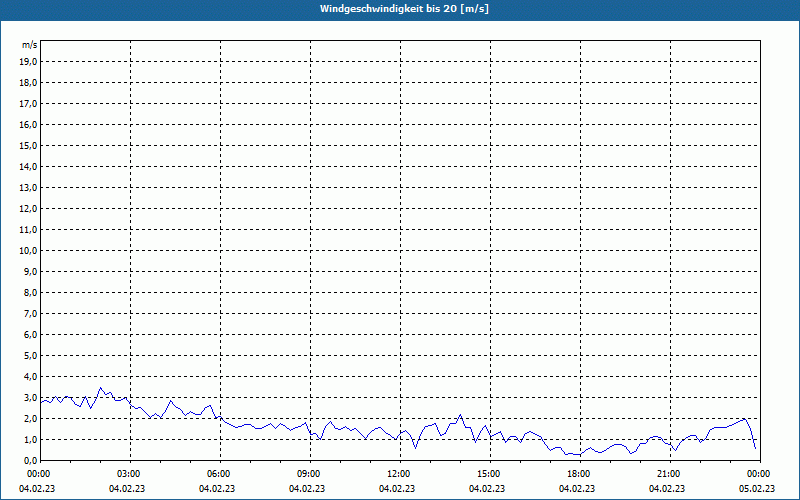Click the wind speed peak at 14:00
Image resolution: width=800 pixels, height=500 pixels.
(x=460, y=415)
